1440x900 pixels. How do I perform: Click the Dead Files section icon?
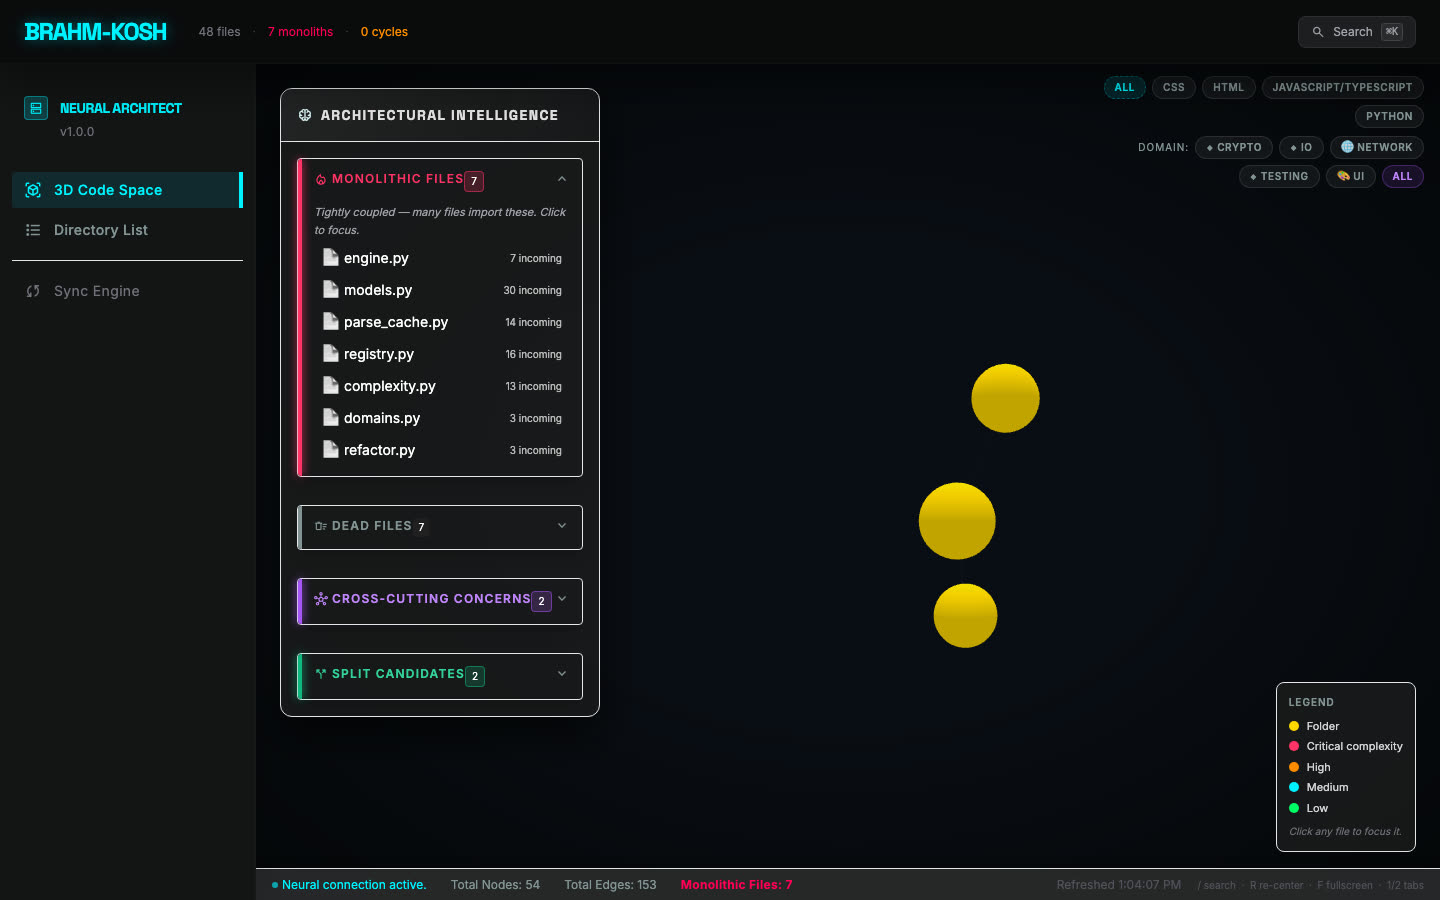point(321,526)
